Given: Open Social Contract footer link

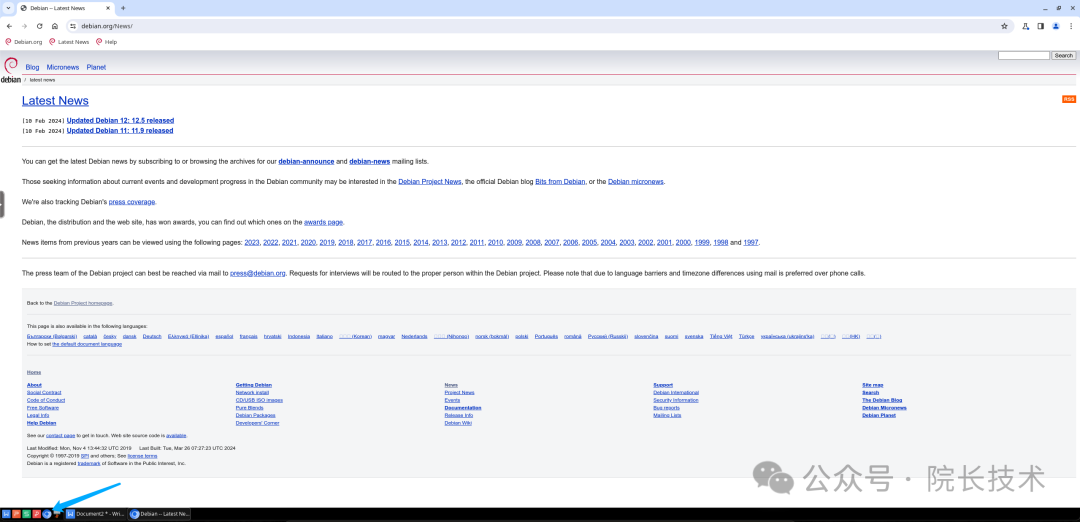Looking at the screenshot, I should point(44,393).
